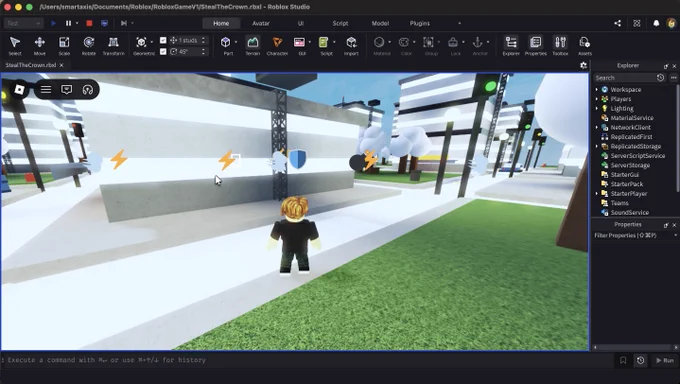Click the Lock tool icon
The width and height of the screenshot is (680, 384).
click(453, 42)
